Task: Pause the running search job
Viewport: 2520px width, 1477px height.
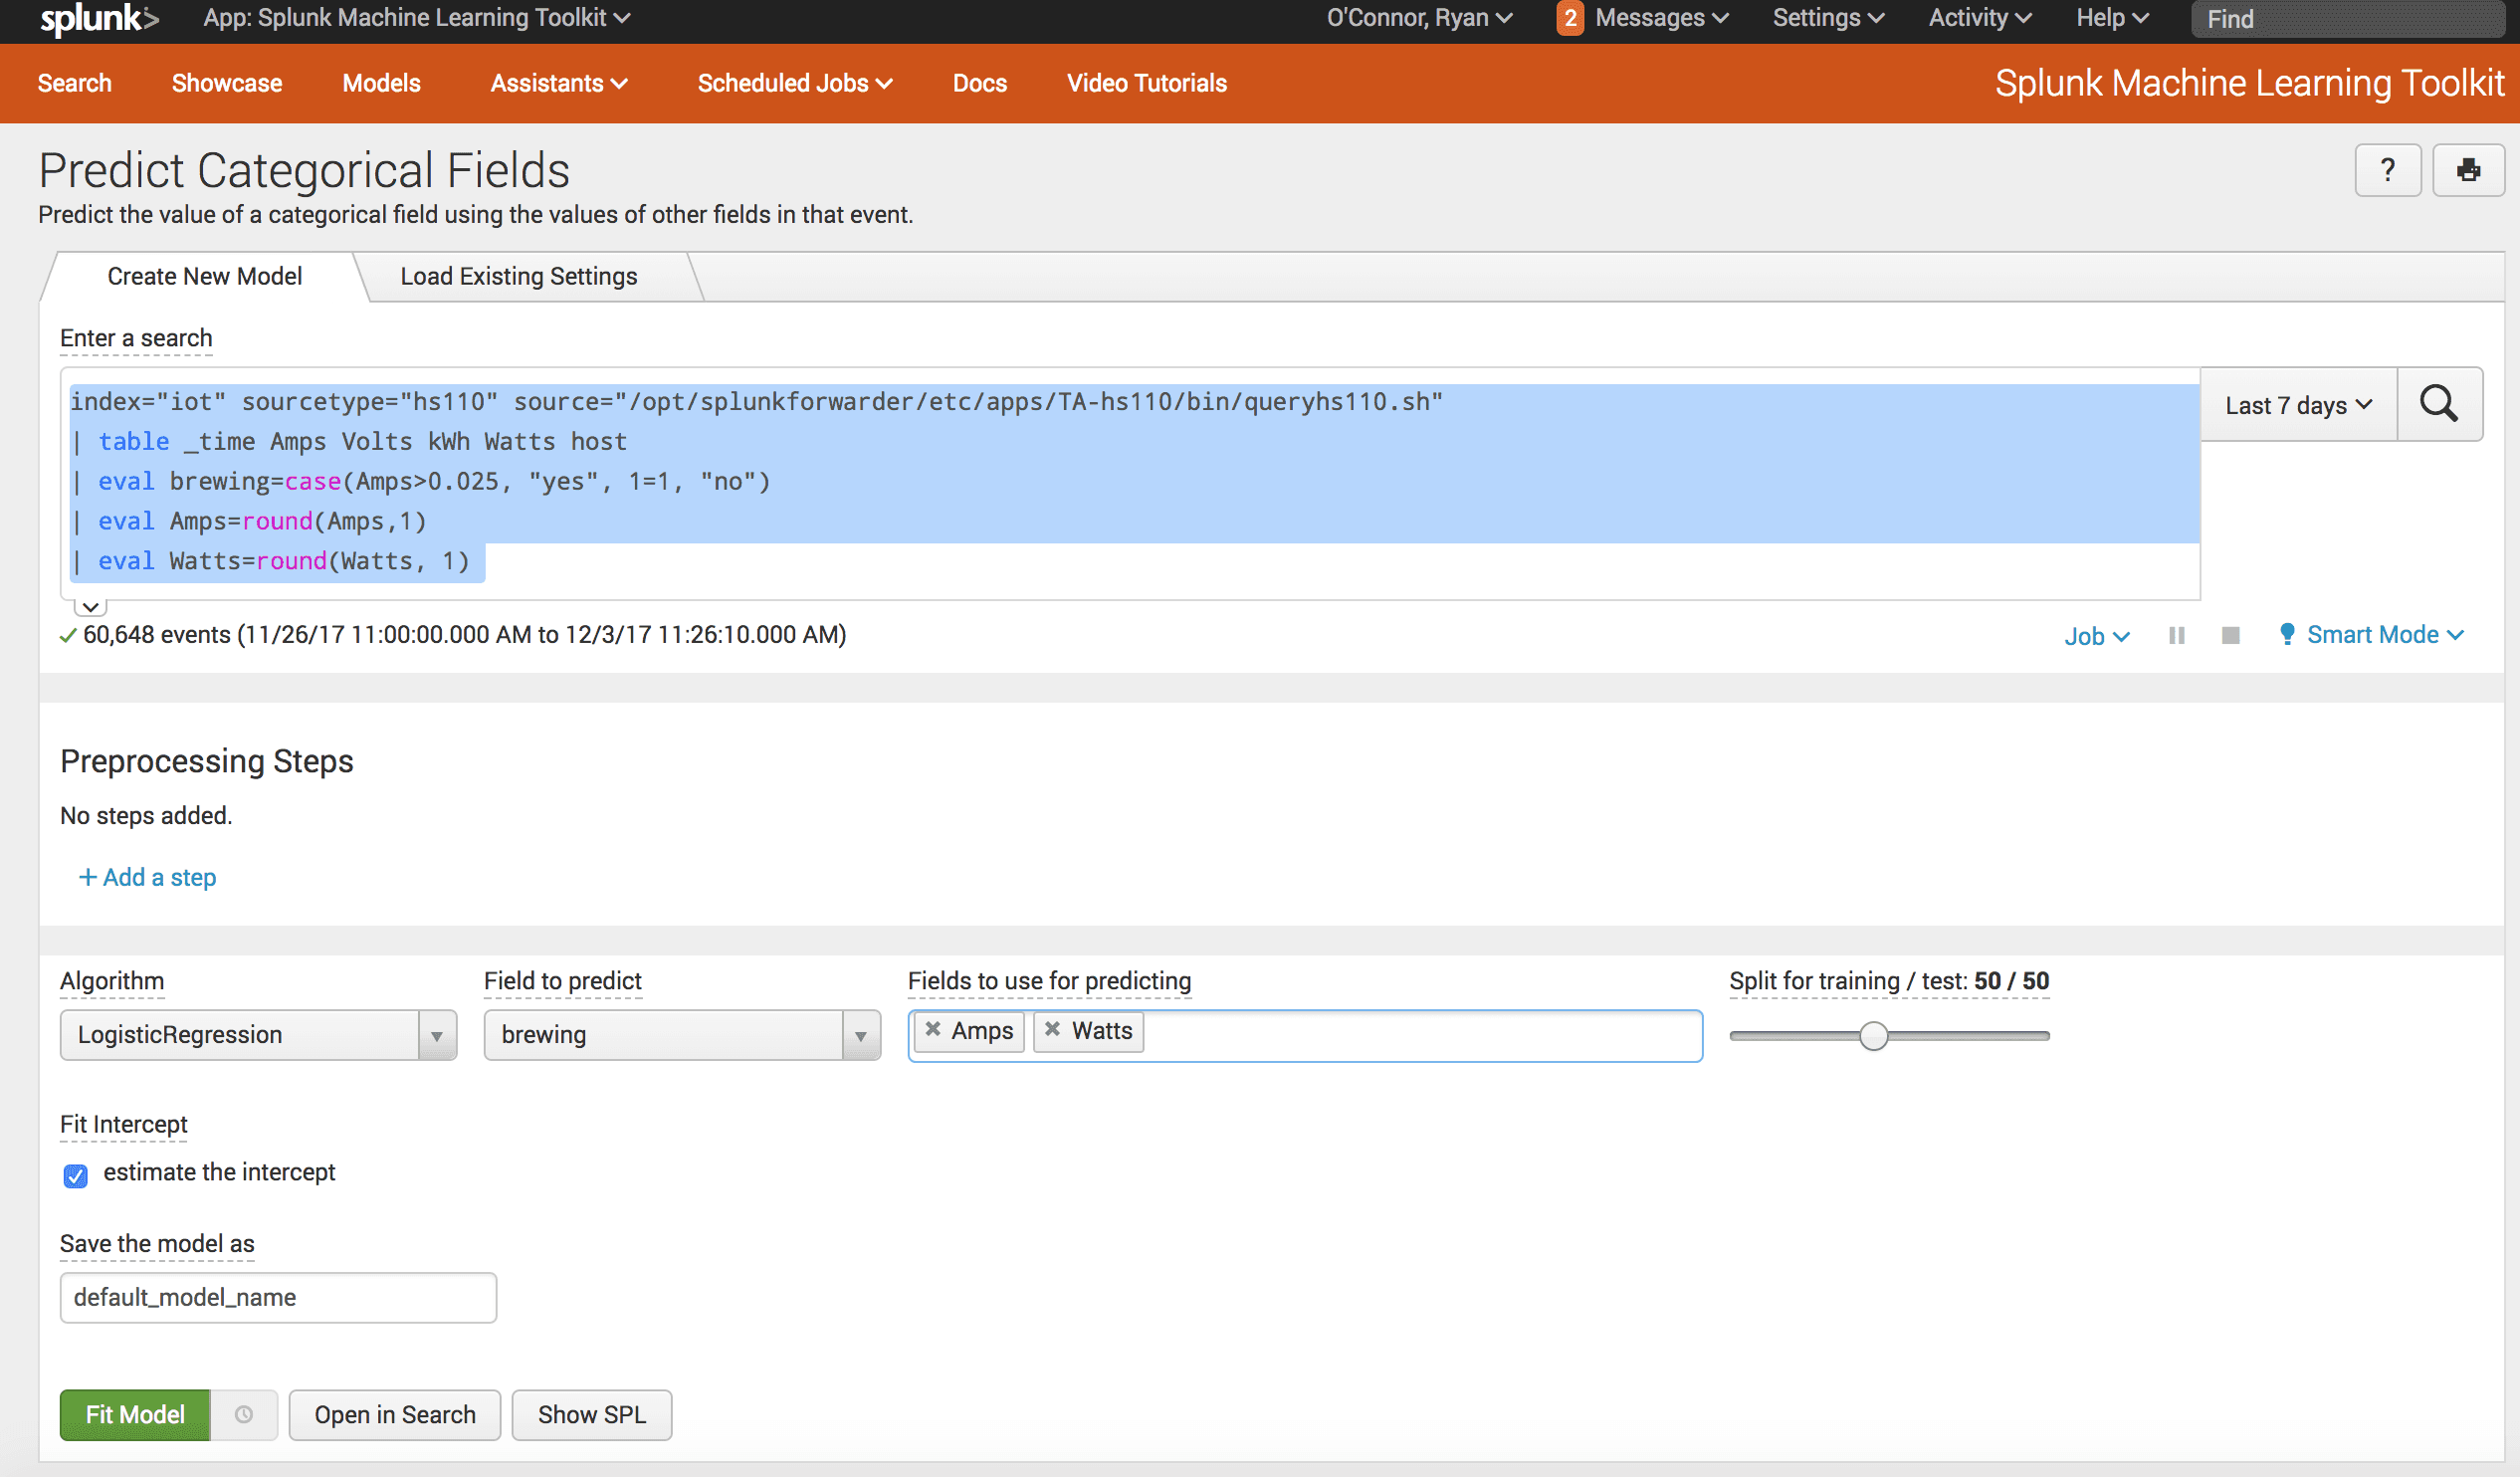Action: coord(2177,635)
